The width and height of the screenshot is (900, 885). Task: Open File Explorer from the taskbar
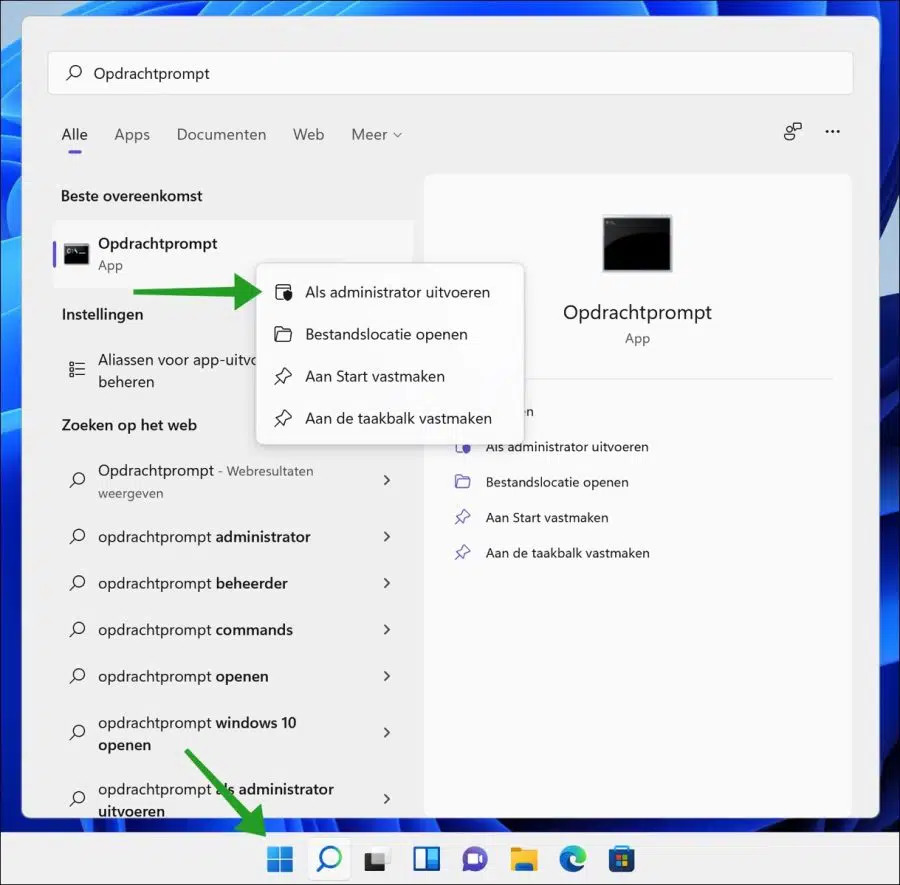(x=524, y=859)
